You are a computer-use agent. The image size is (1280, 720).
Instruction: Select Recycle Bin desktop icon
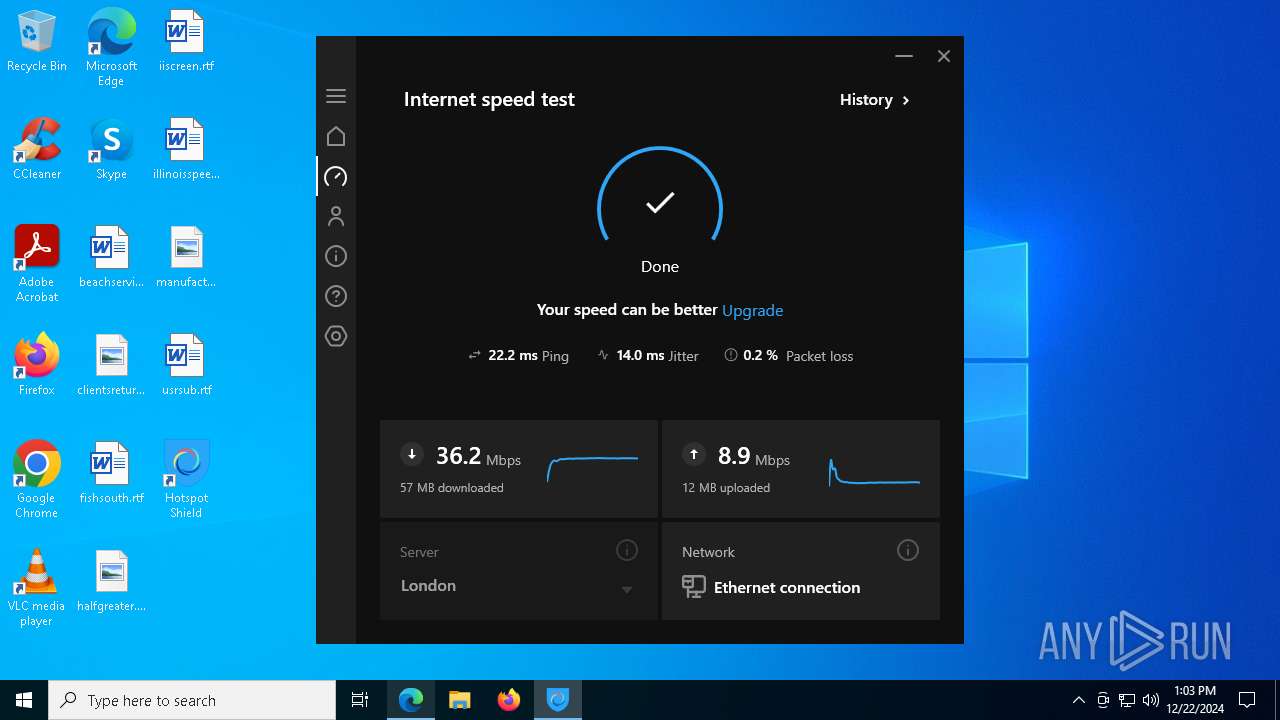(x=37, y=42)
